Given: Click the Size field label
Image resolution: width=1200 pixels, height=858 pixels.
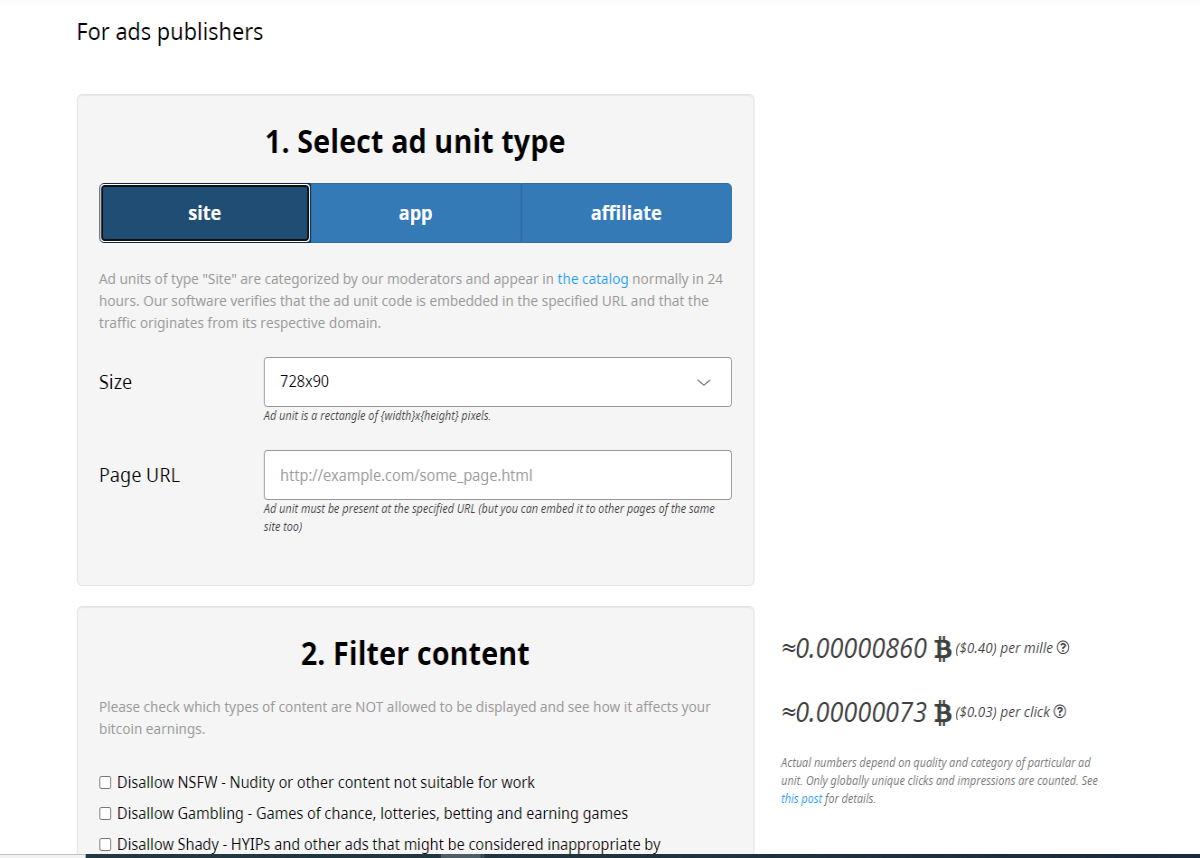Looking at the screenshot, I should pyautogui.click(x=116, y=382).
